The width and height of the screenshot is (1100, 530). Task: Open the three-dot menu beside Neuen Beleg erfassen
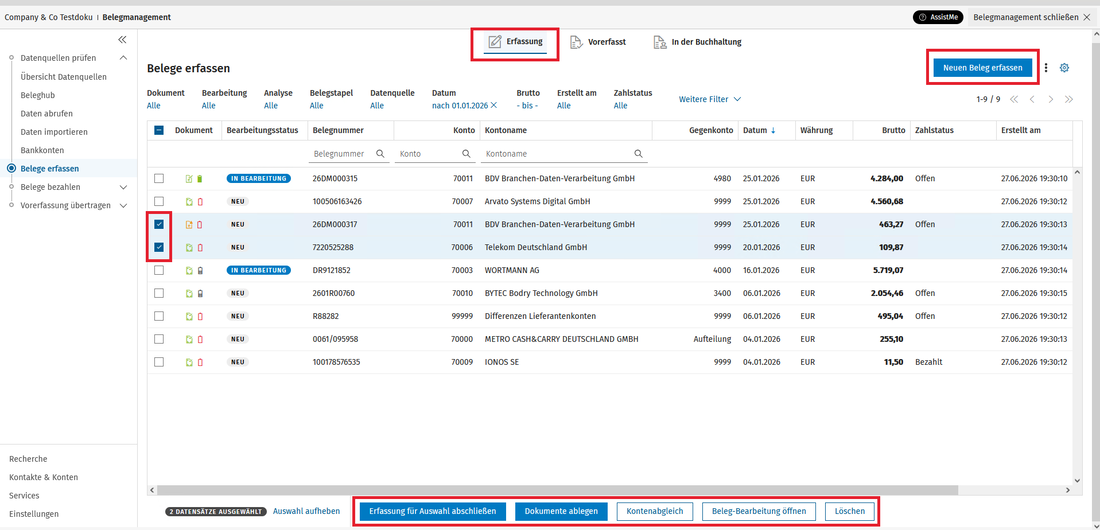[1046, 68]
